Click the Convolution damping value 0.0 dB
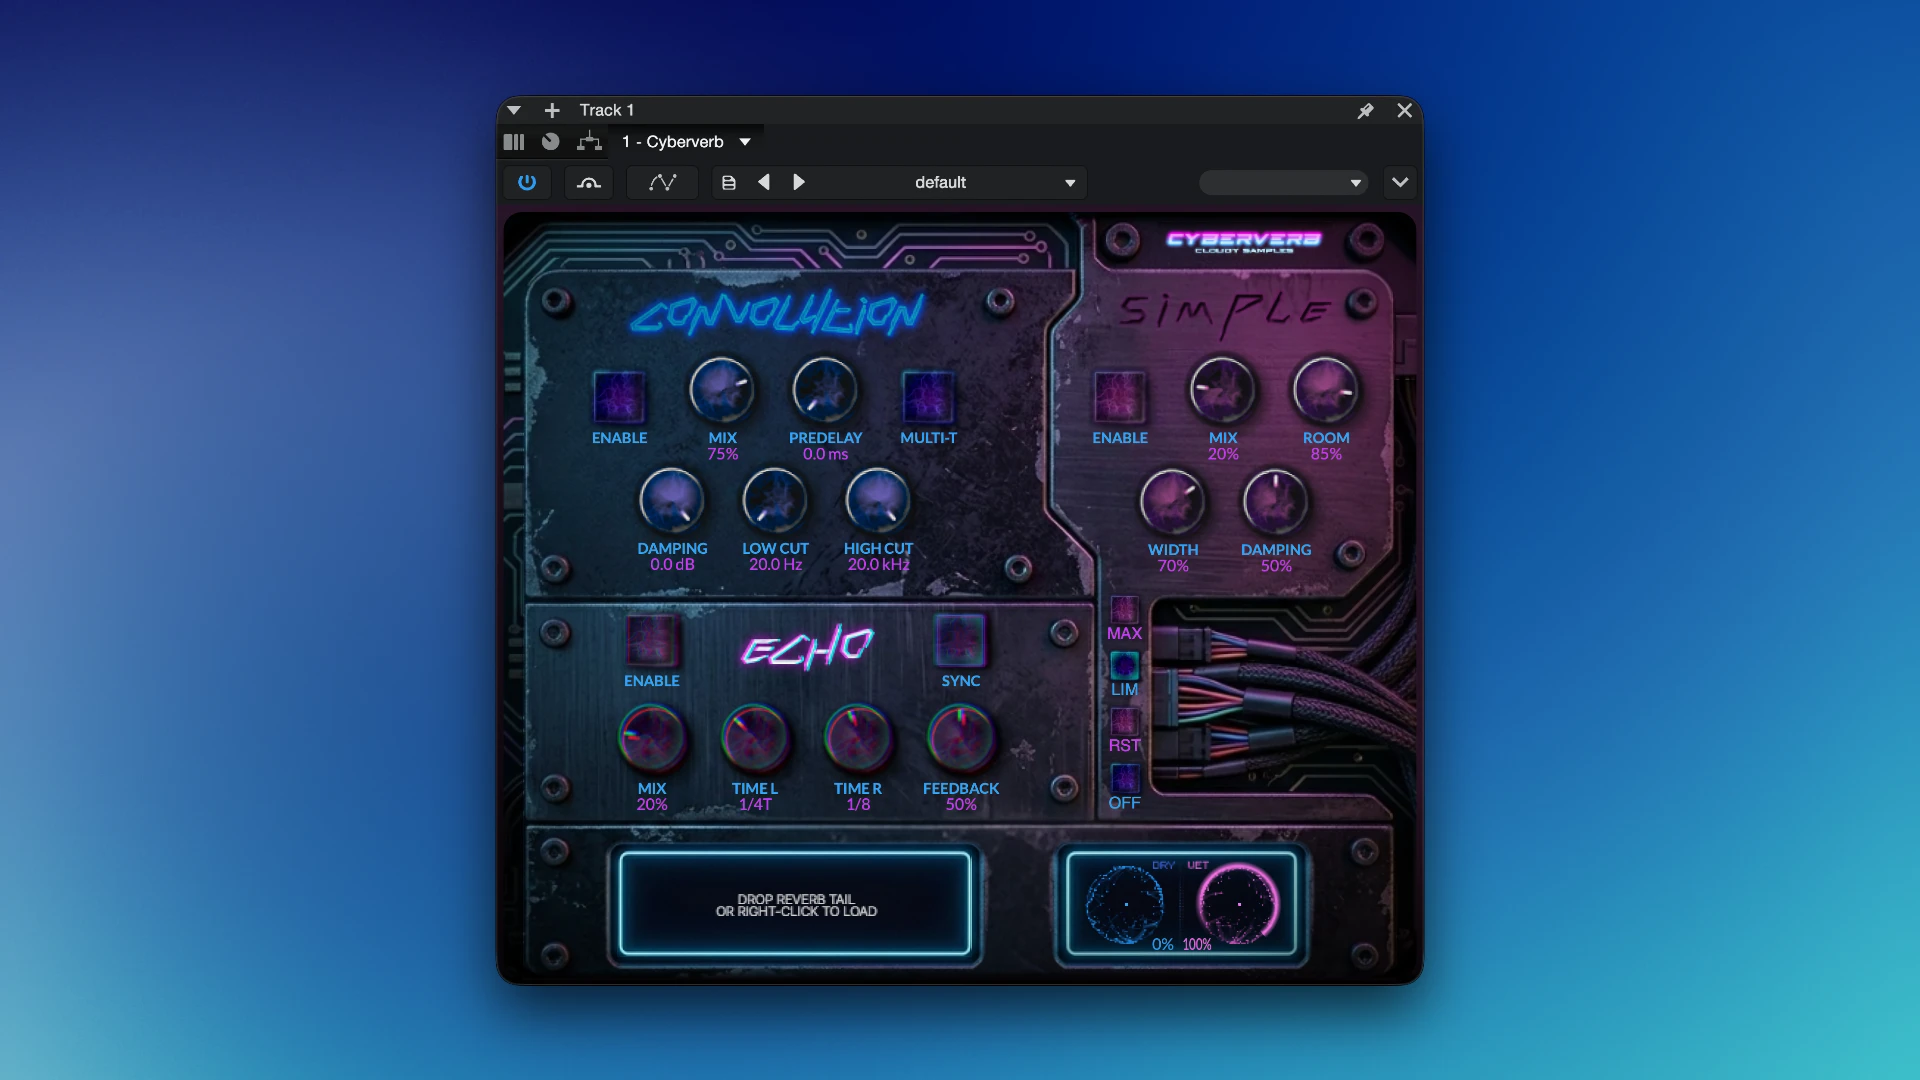1920x1080 pixels. pos(672,564)
